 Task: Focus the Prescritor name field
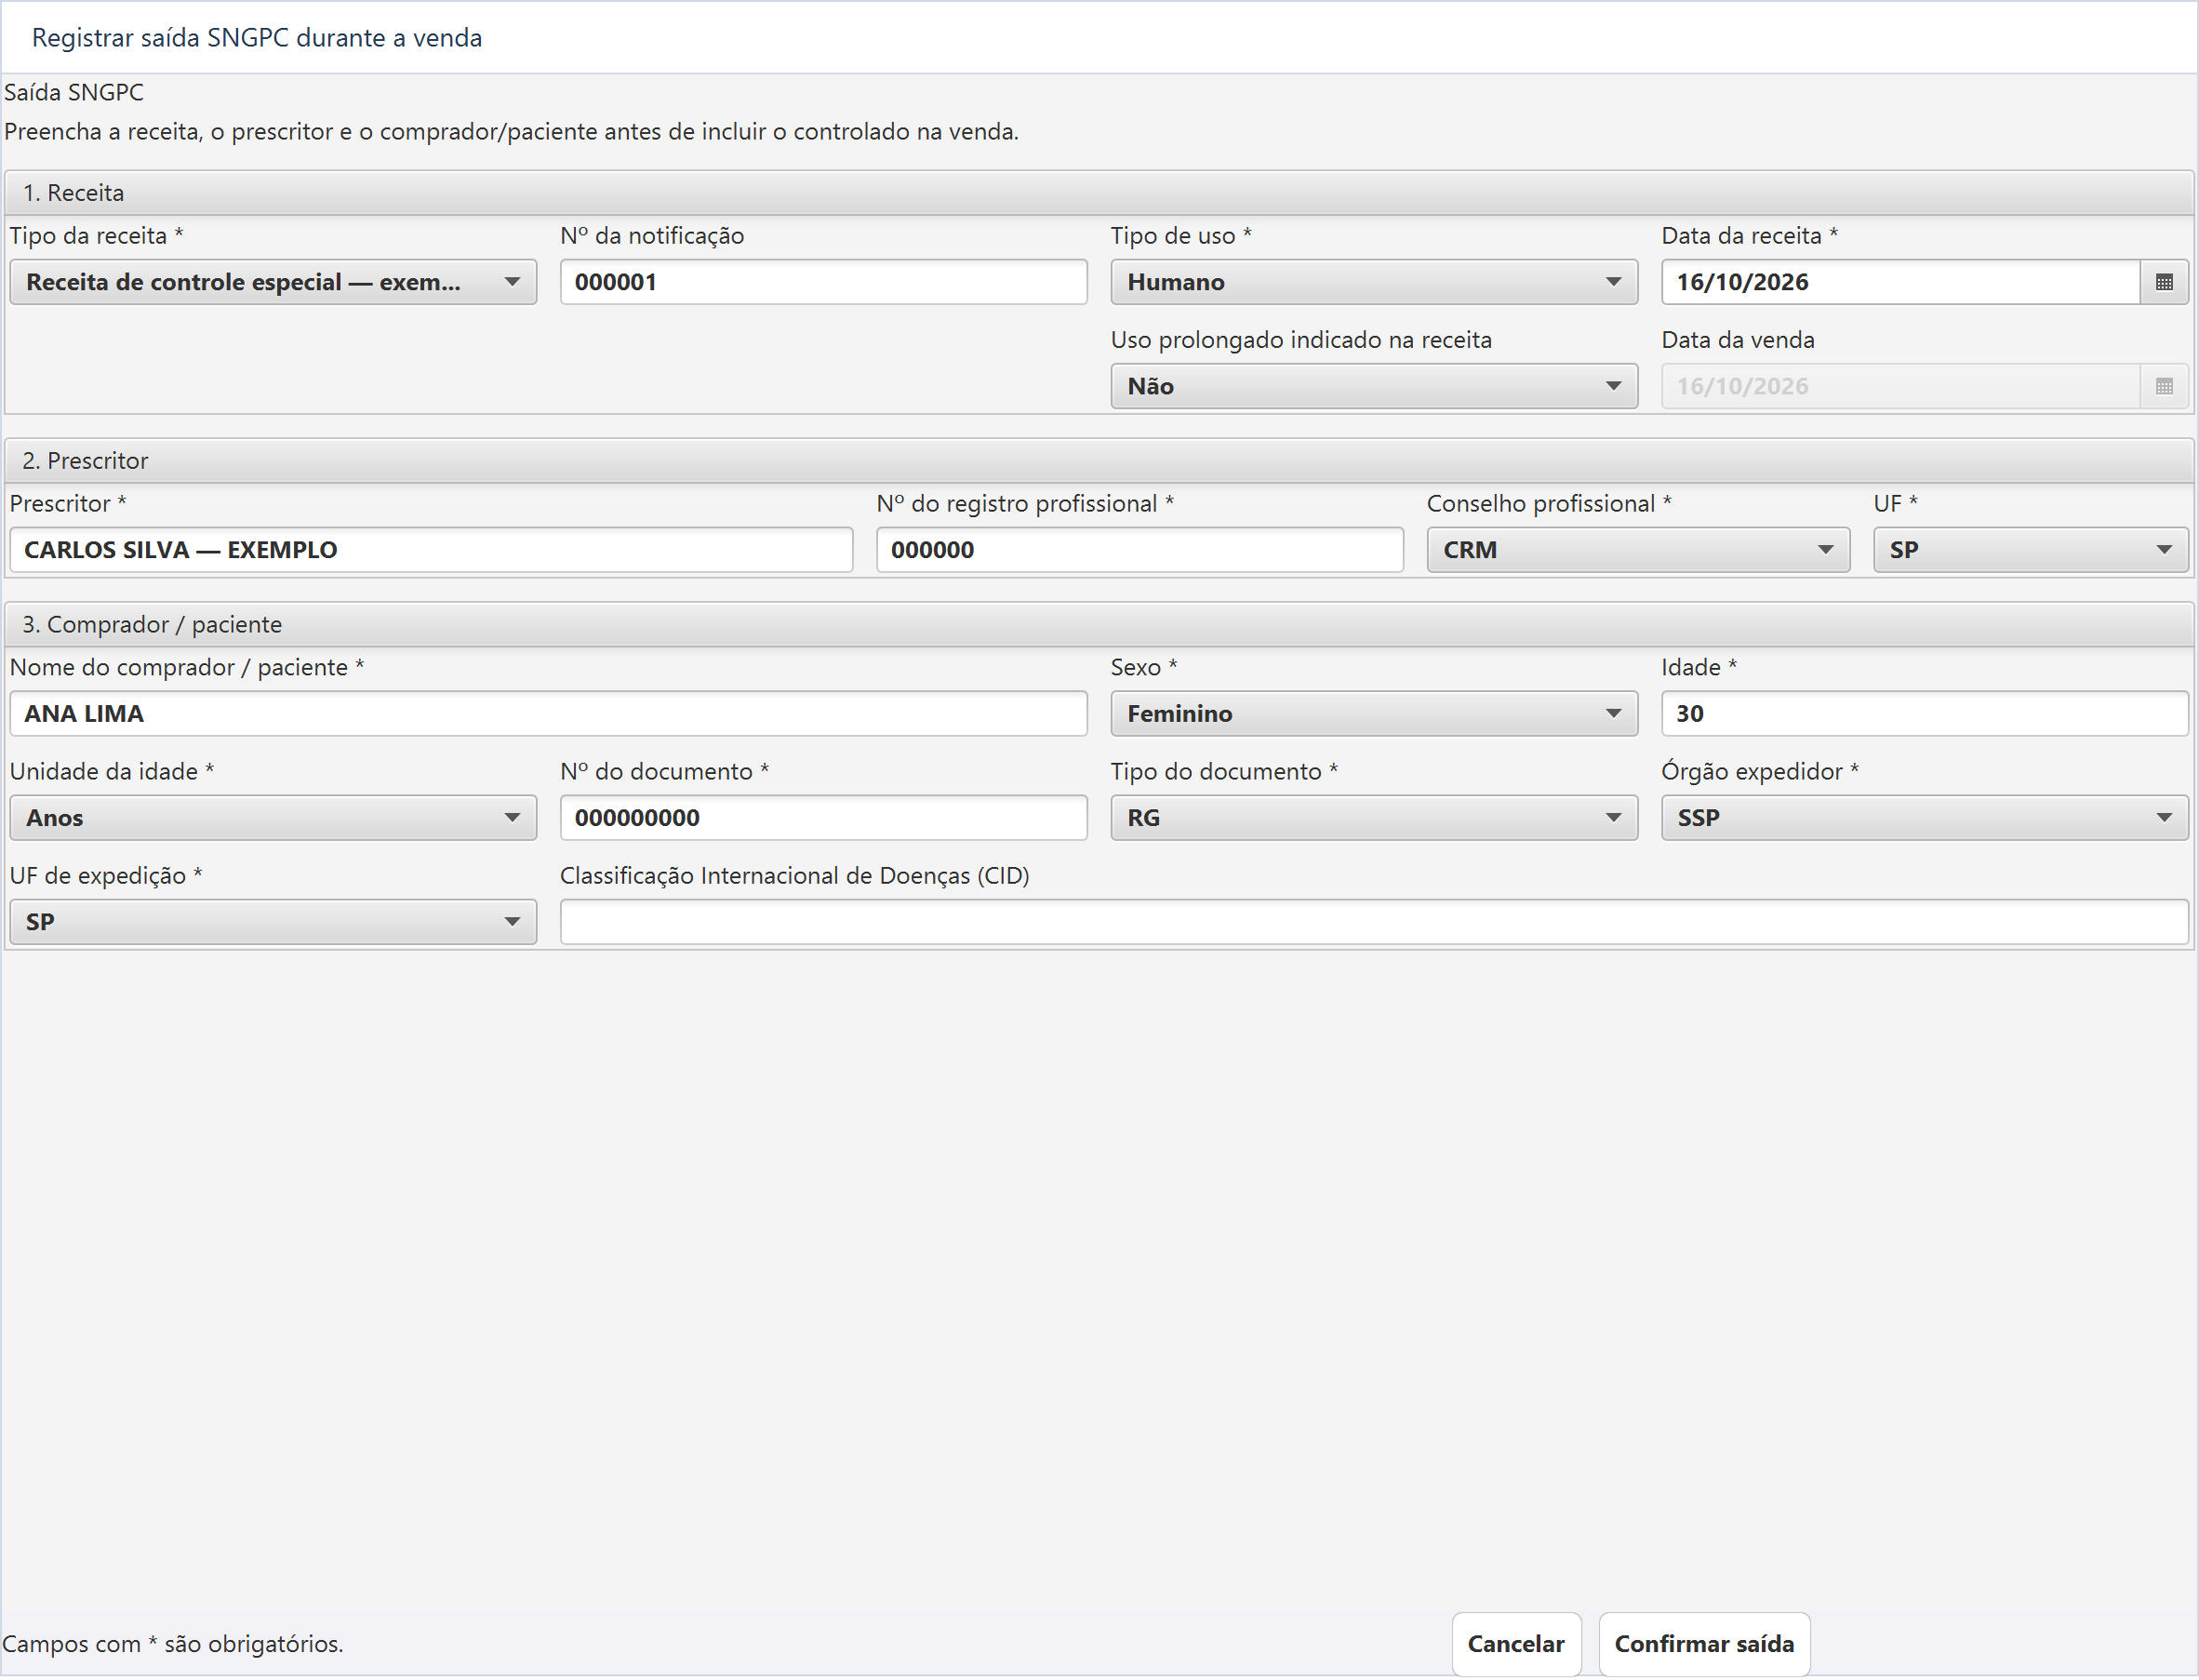coord(431,550)
